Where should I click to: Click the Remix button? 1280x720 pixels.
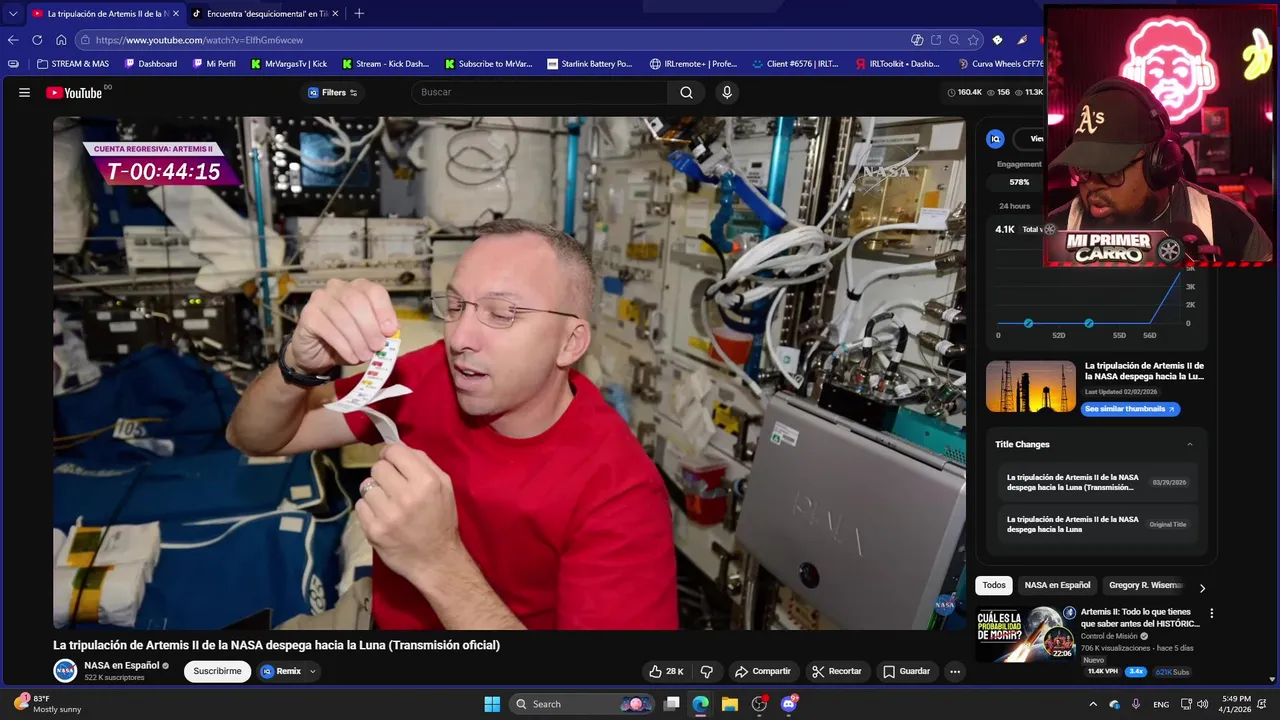[280, 671]
